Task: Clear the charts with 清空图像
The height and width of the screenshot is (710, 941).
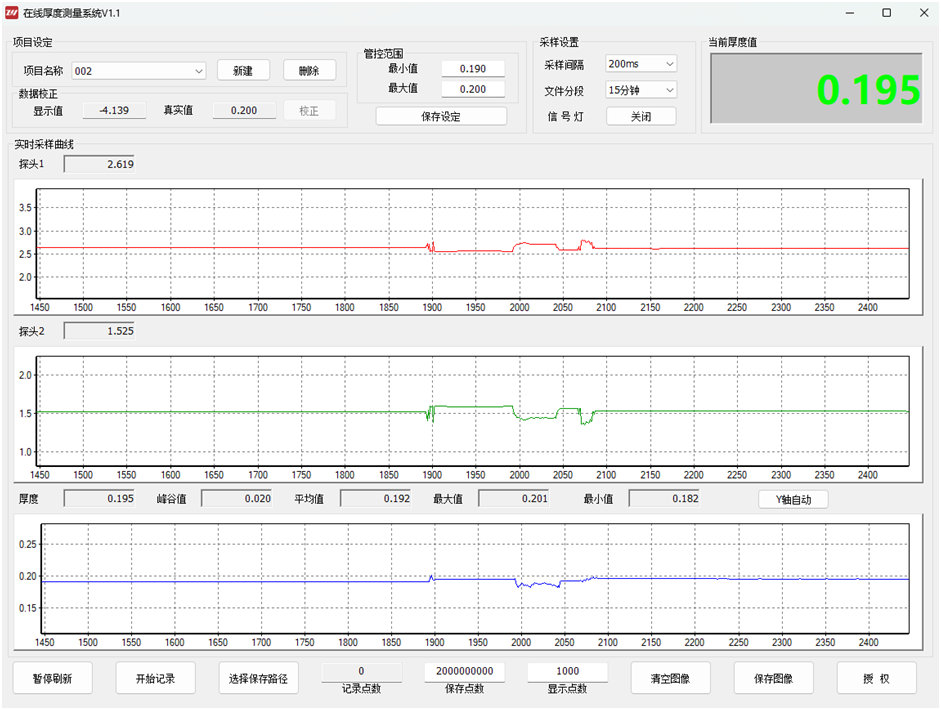Action: coord(670,678)
